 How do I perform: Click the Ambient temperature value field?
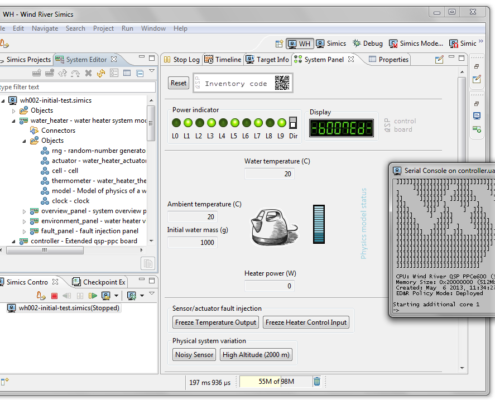[x=192, y=217]
